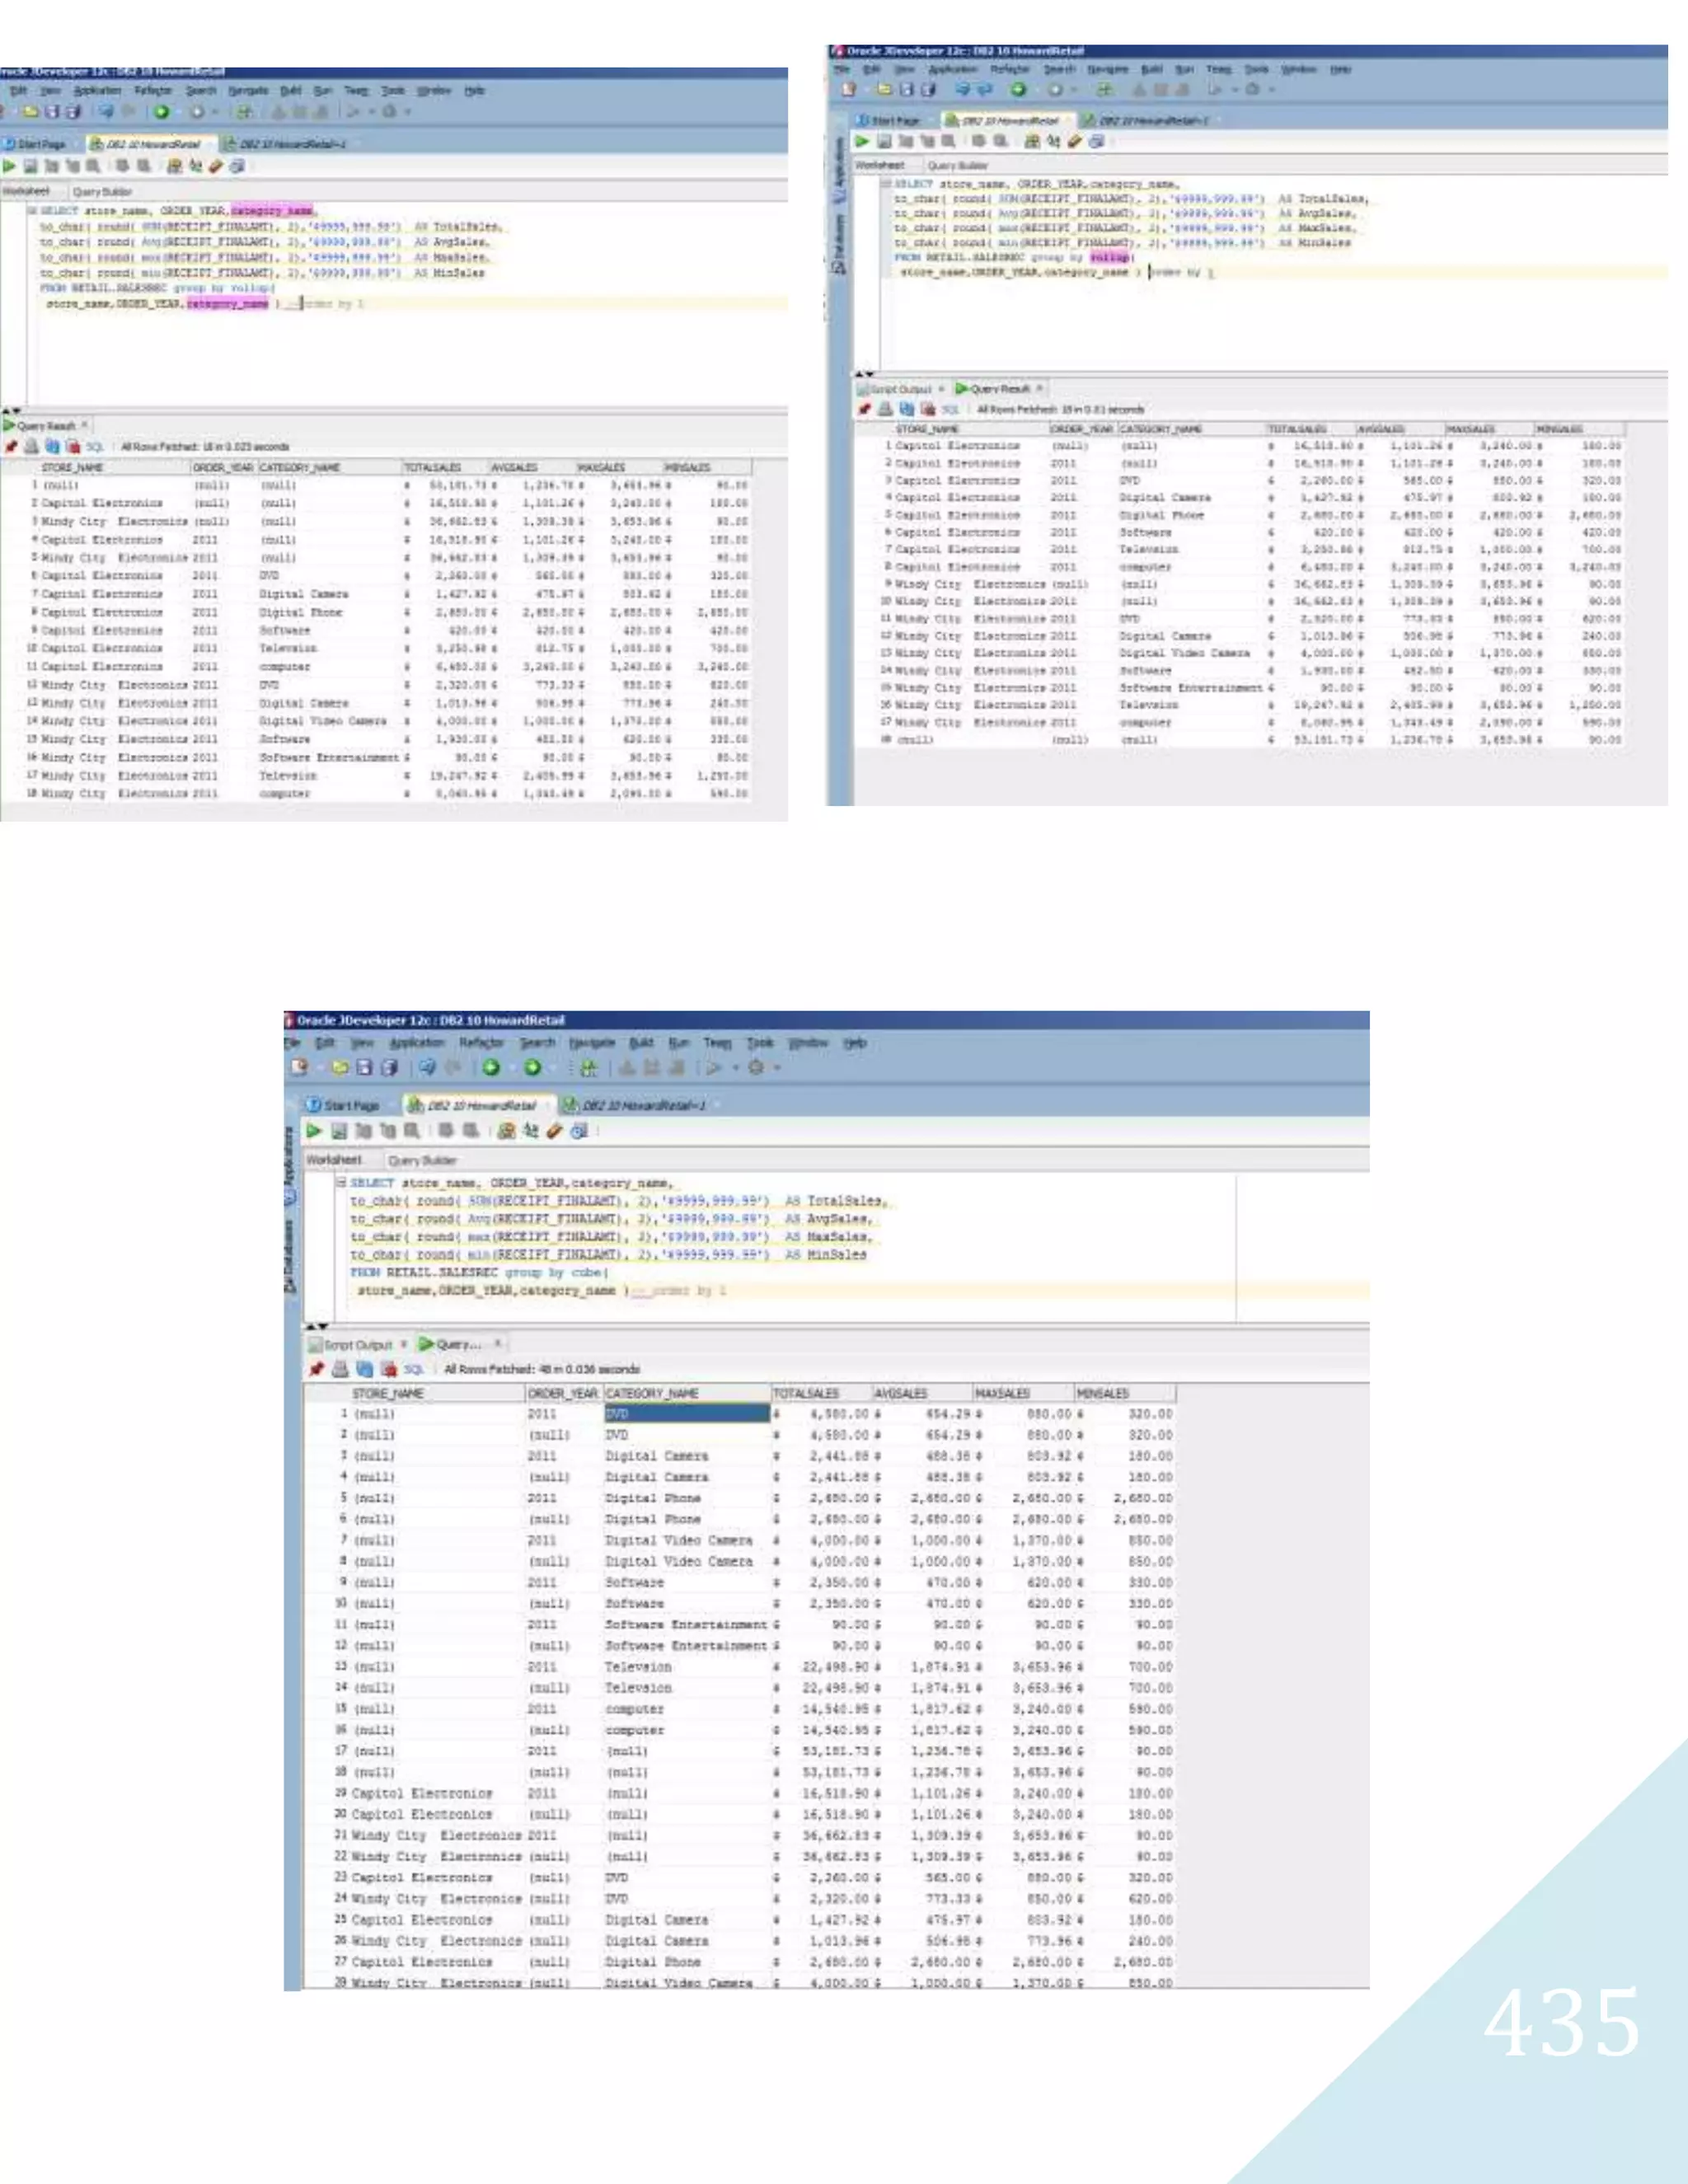Click 'Capitol Electronics' in bottom window row 19
Viewport: 1688px width, 2184px height.
click(x=421, y=1793)
